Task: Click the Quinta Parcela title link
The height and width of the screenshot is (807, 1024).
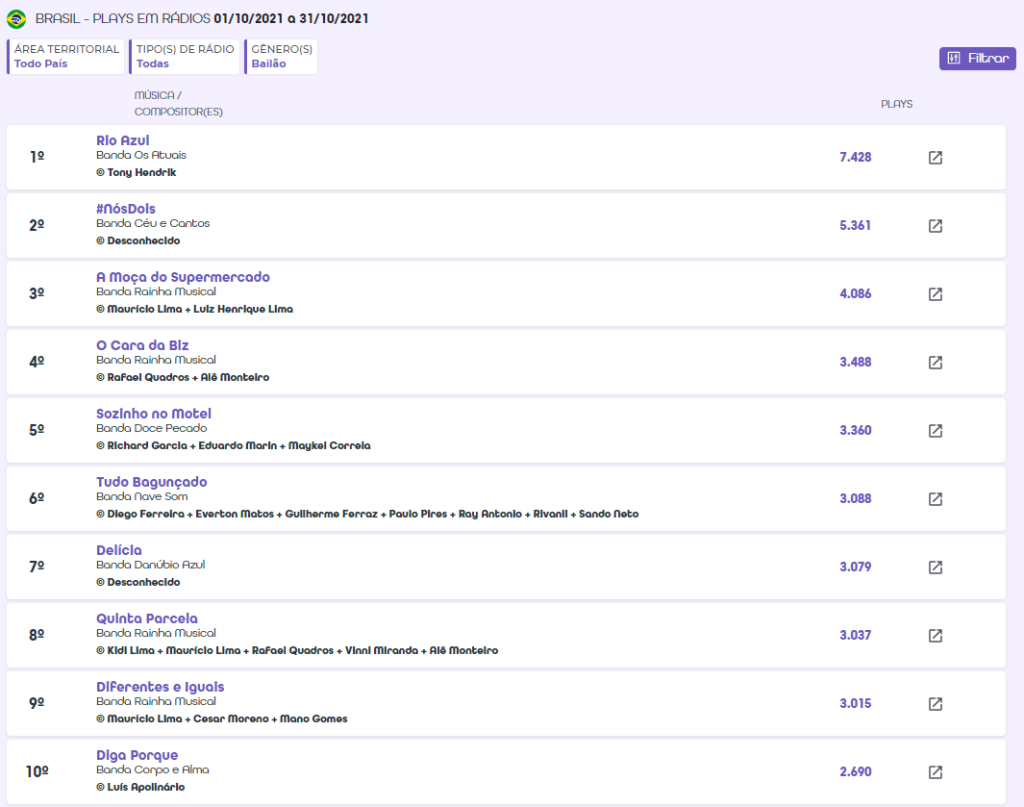Action: [146, 619]
